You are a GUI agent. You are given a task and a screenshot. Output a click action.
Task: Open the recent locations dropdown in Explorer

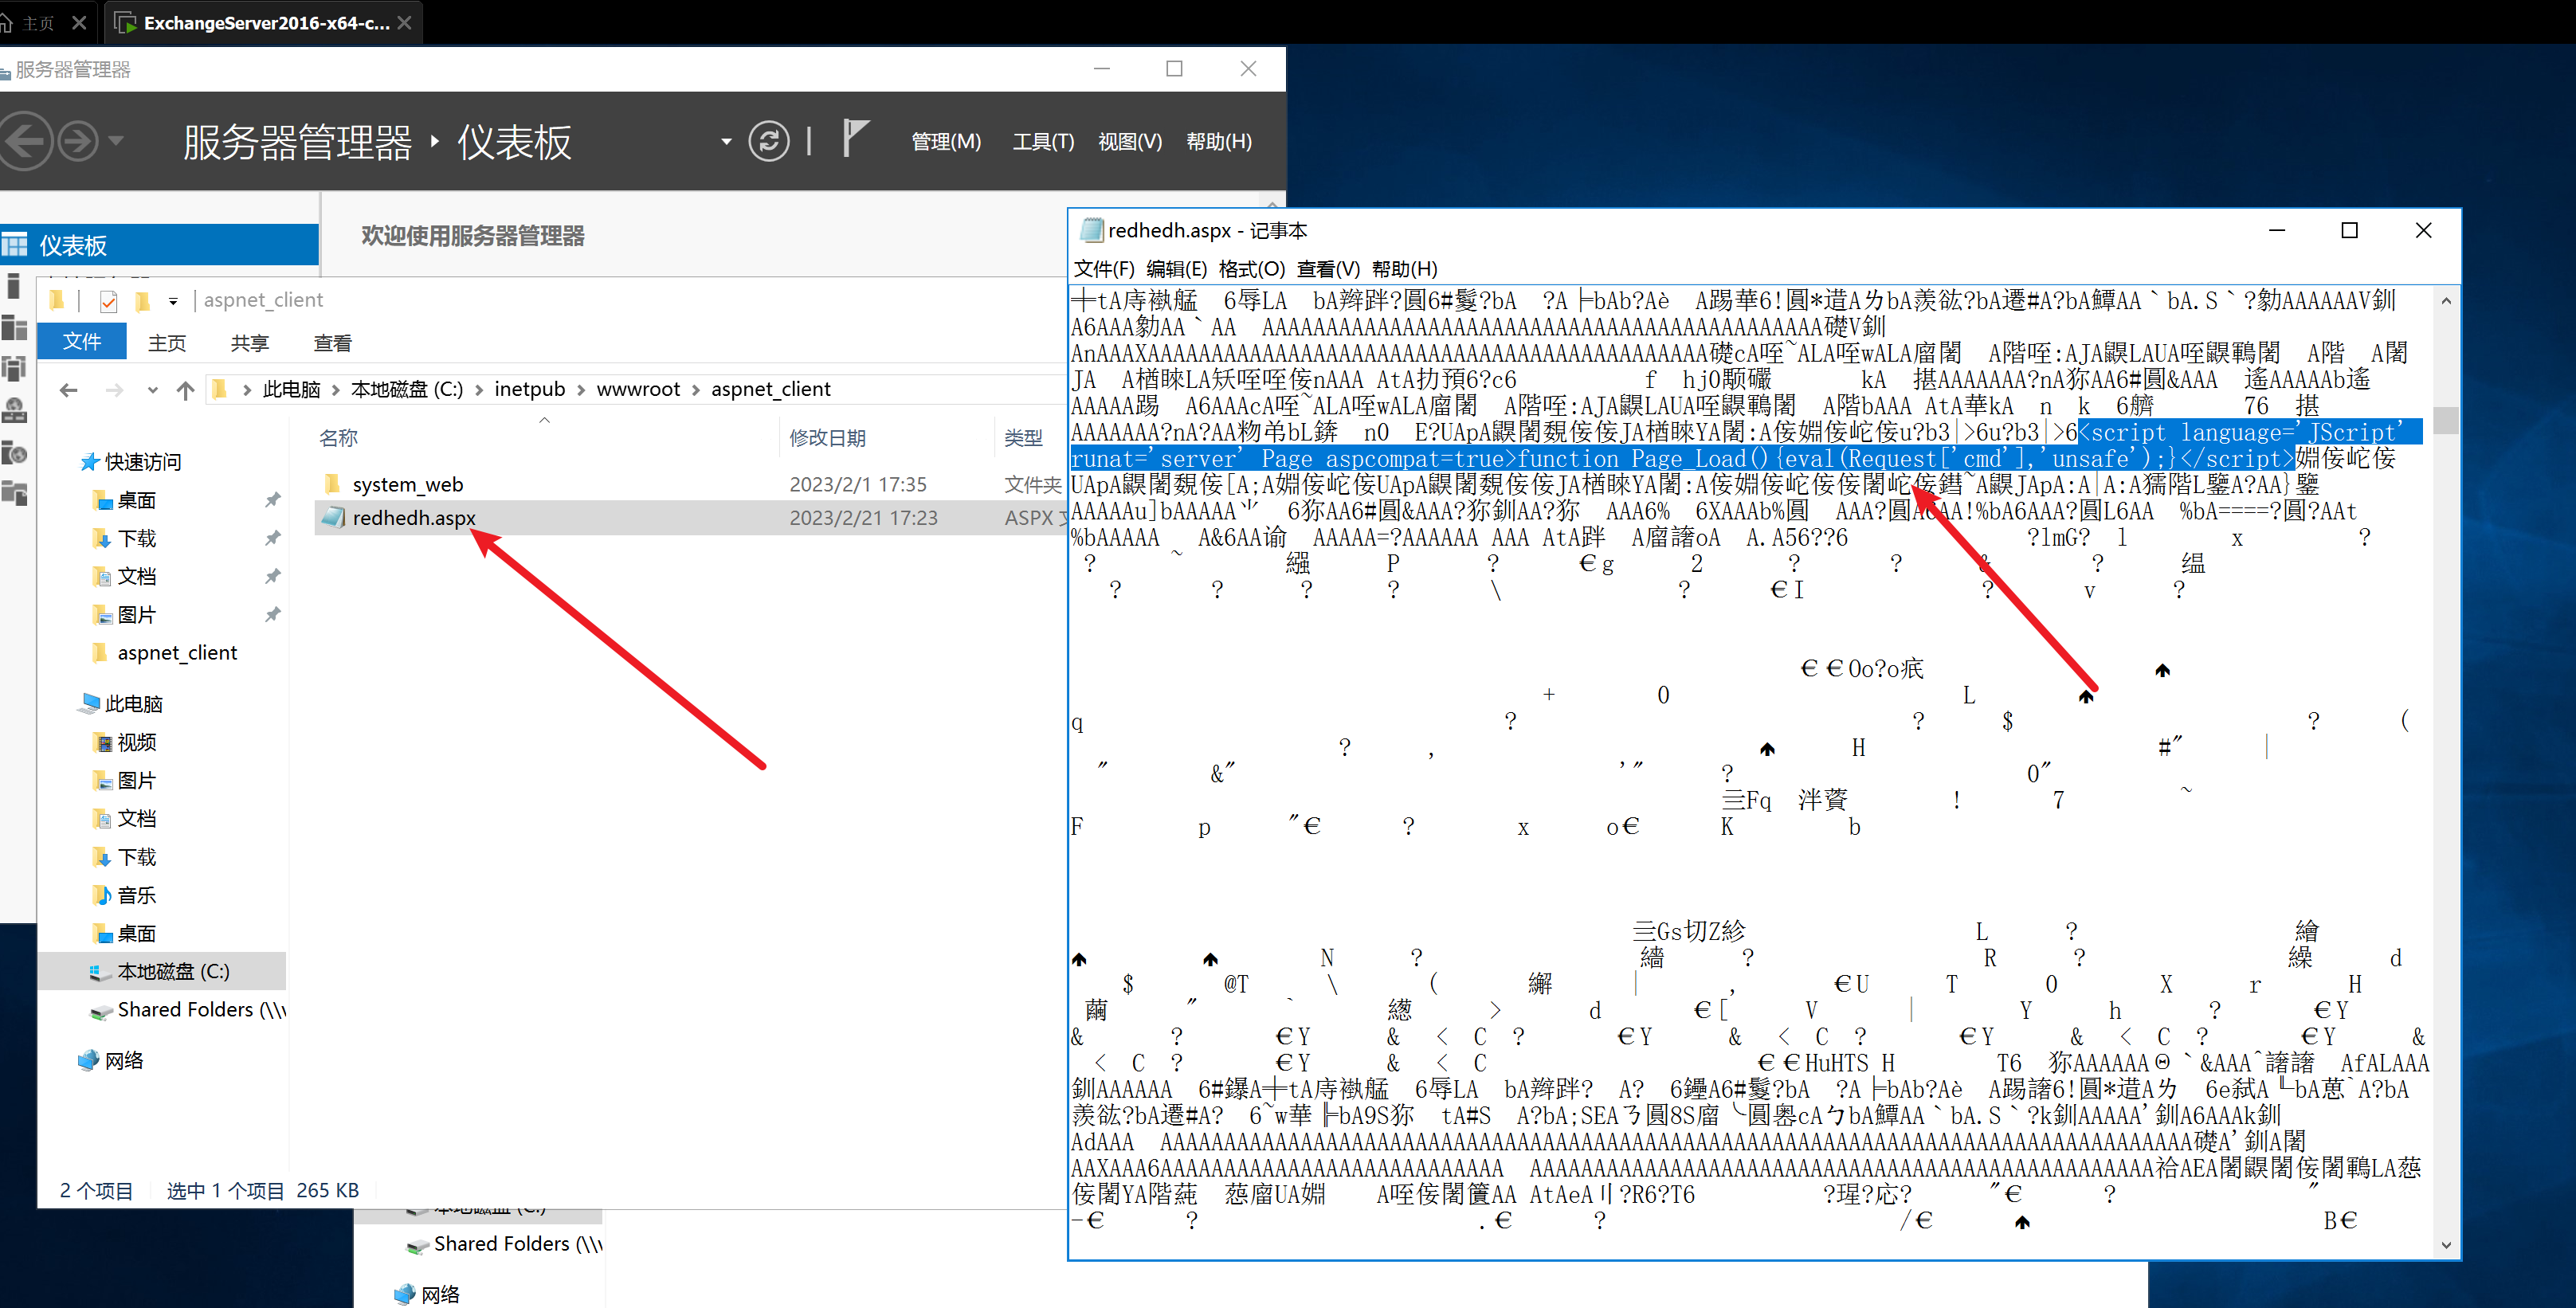[152, 390]
